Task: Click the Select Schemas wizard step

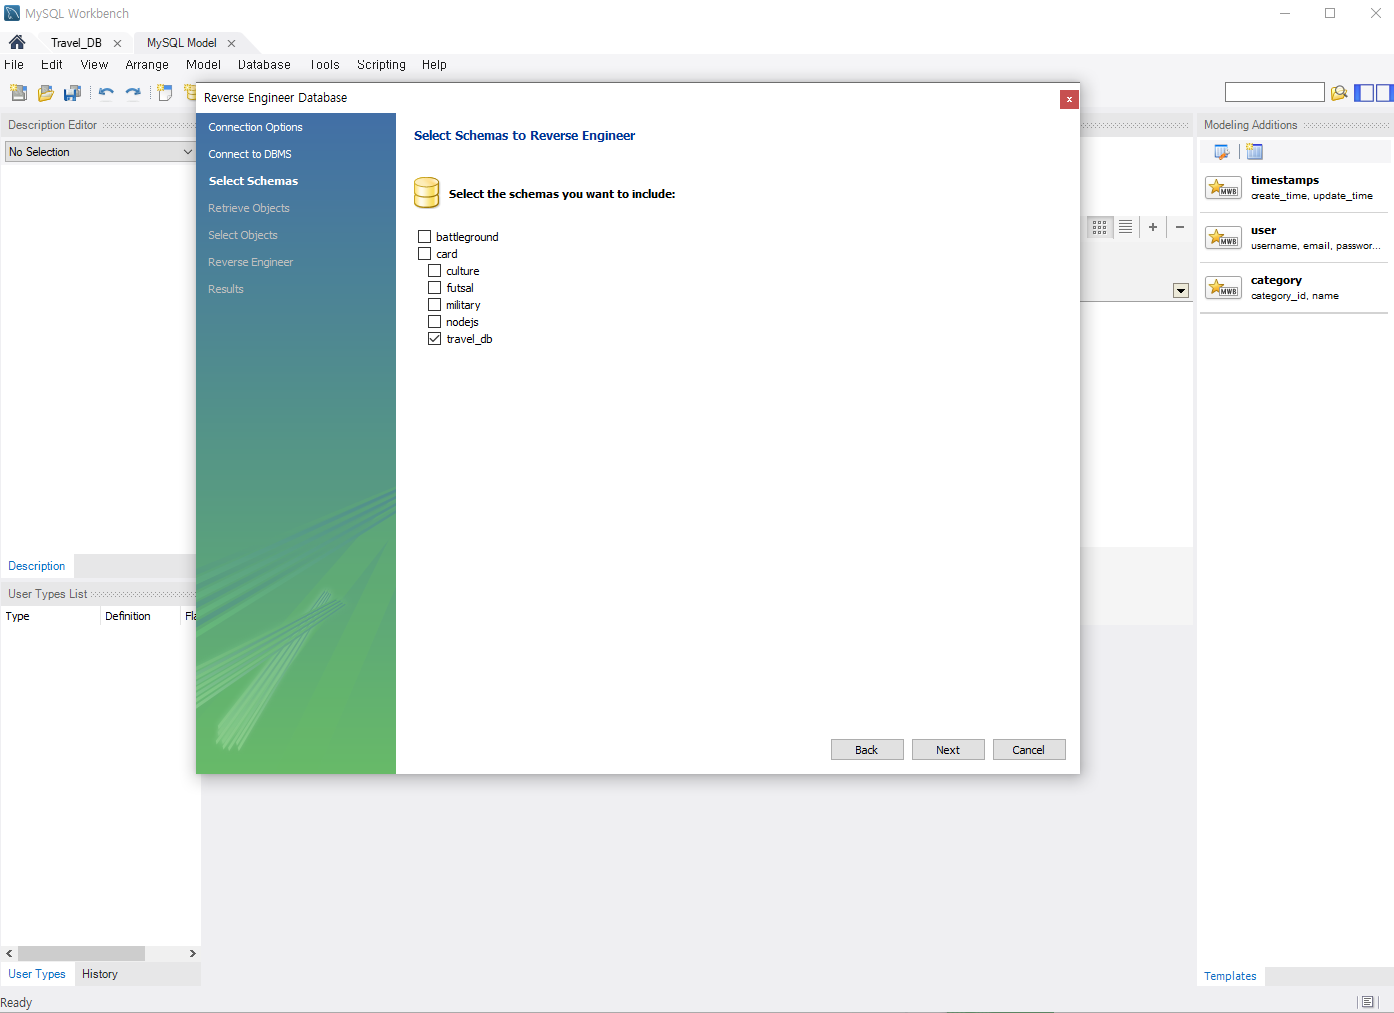Action: (253, 181)
